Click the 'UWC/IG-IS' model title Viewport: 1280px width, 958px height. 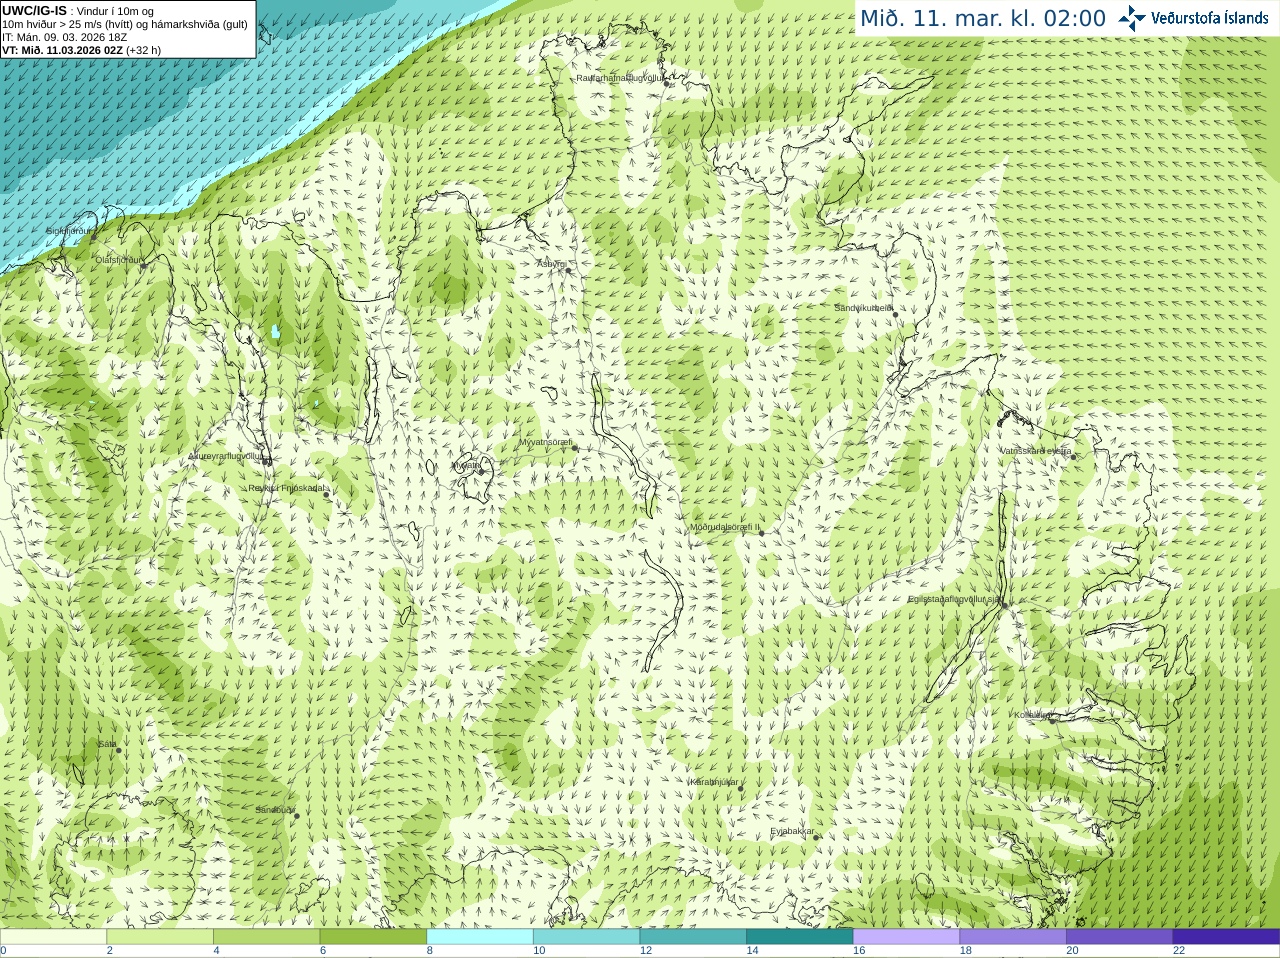34,10
